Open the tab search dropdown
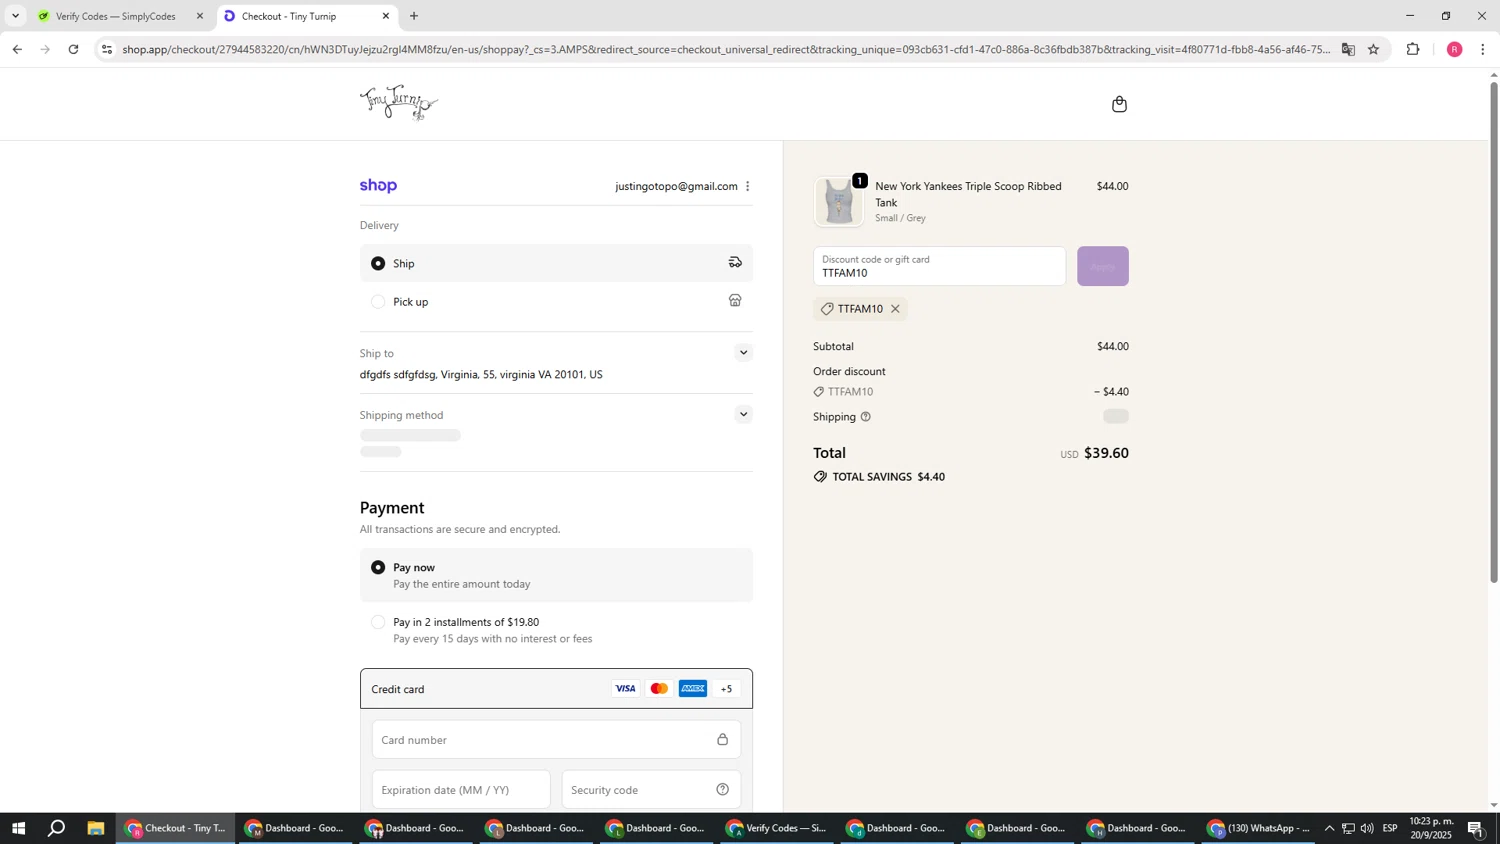Screen dimensions: 1500x844 point(15,16)
